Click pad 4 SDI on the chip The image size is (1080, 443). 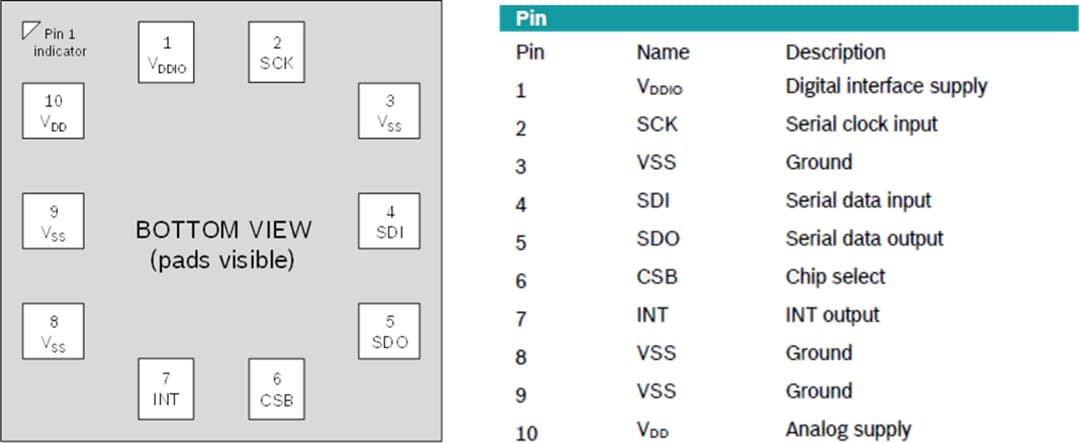point(389,222)
